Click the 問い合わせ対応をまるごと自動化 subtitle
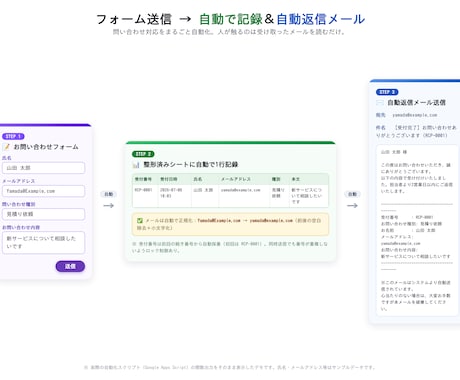Image resolution: width=460 pixels, height=380 pixels. coord(229,32)
